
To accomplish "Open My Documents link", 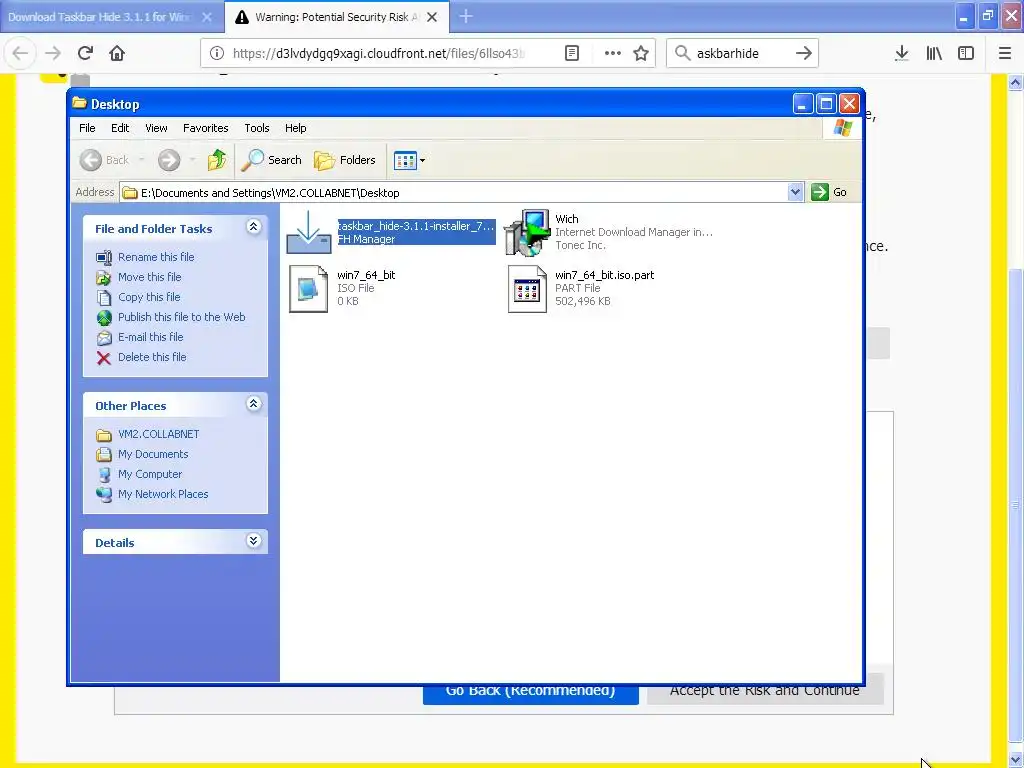I will click(153, 455).
